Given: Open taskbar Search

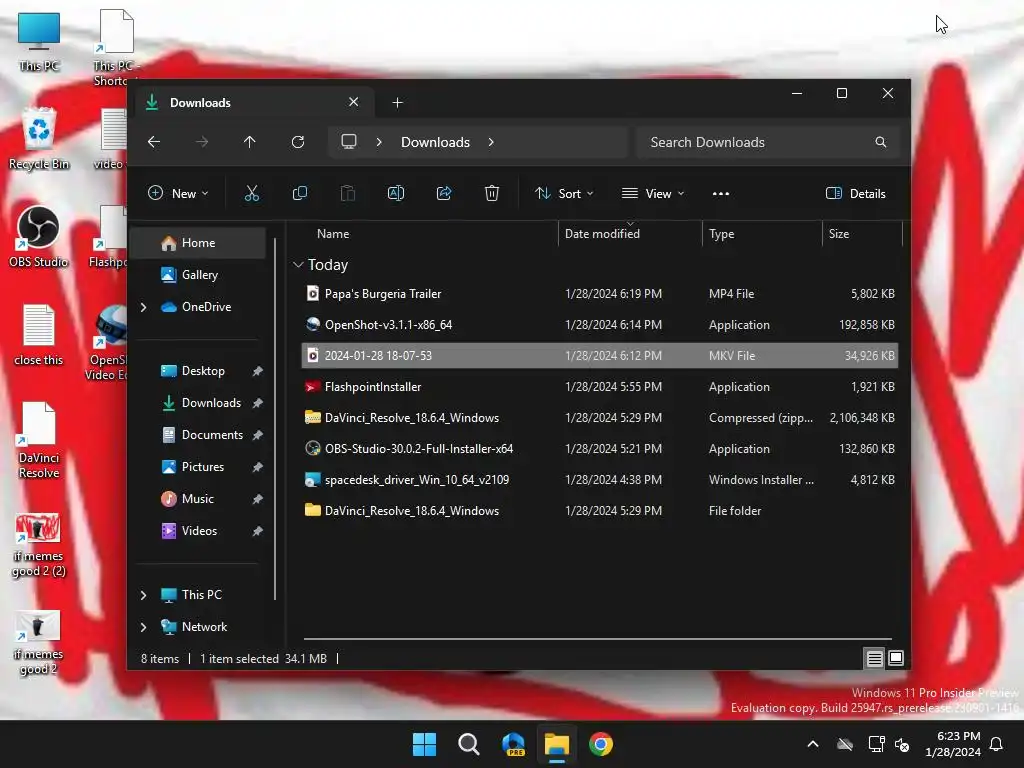Looking at the screenshot, I should (x=469, y=744).
